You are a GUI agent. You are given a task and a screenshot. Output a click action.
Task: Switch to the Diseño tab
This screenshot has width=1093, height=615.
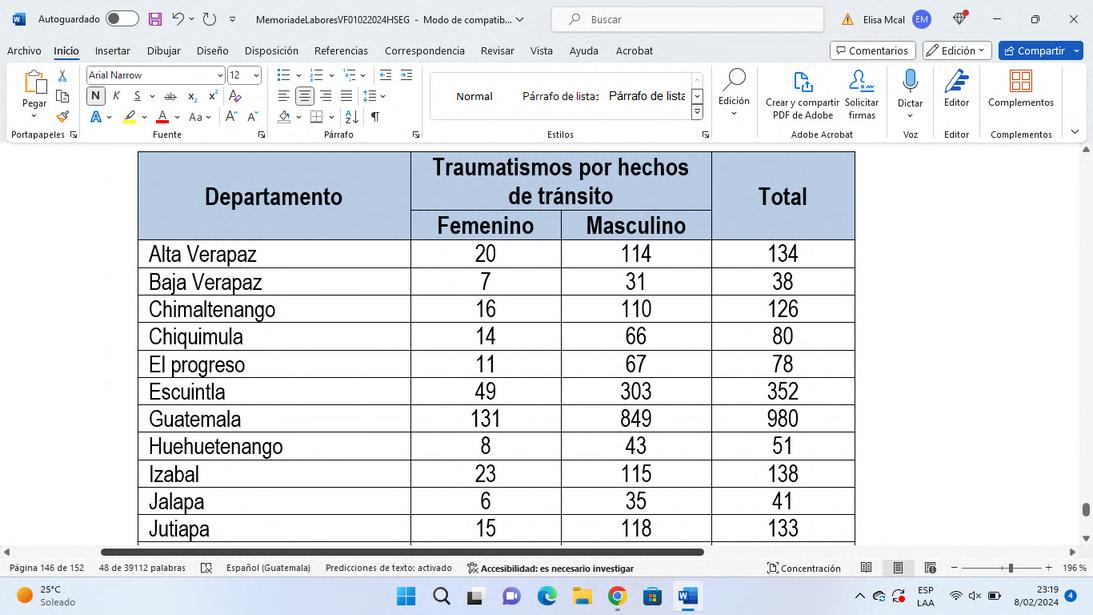pyautogui.click(x=212, y=50)
